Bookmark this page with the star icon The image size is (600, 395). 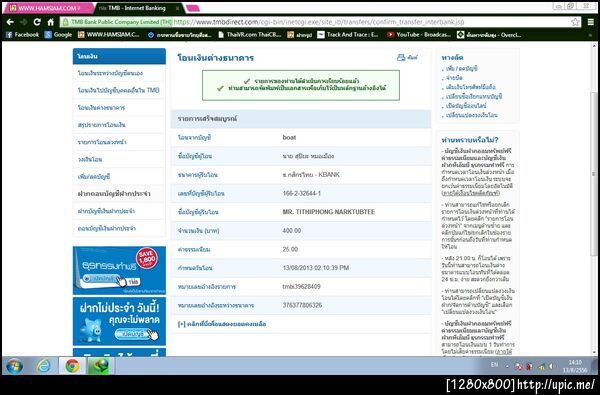(x=575, y=22)
